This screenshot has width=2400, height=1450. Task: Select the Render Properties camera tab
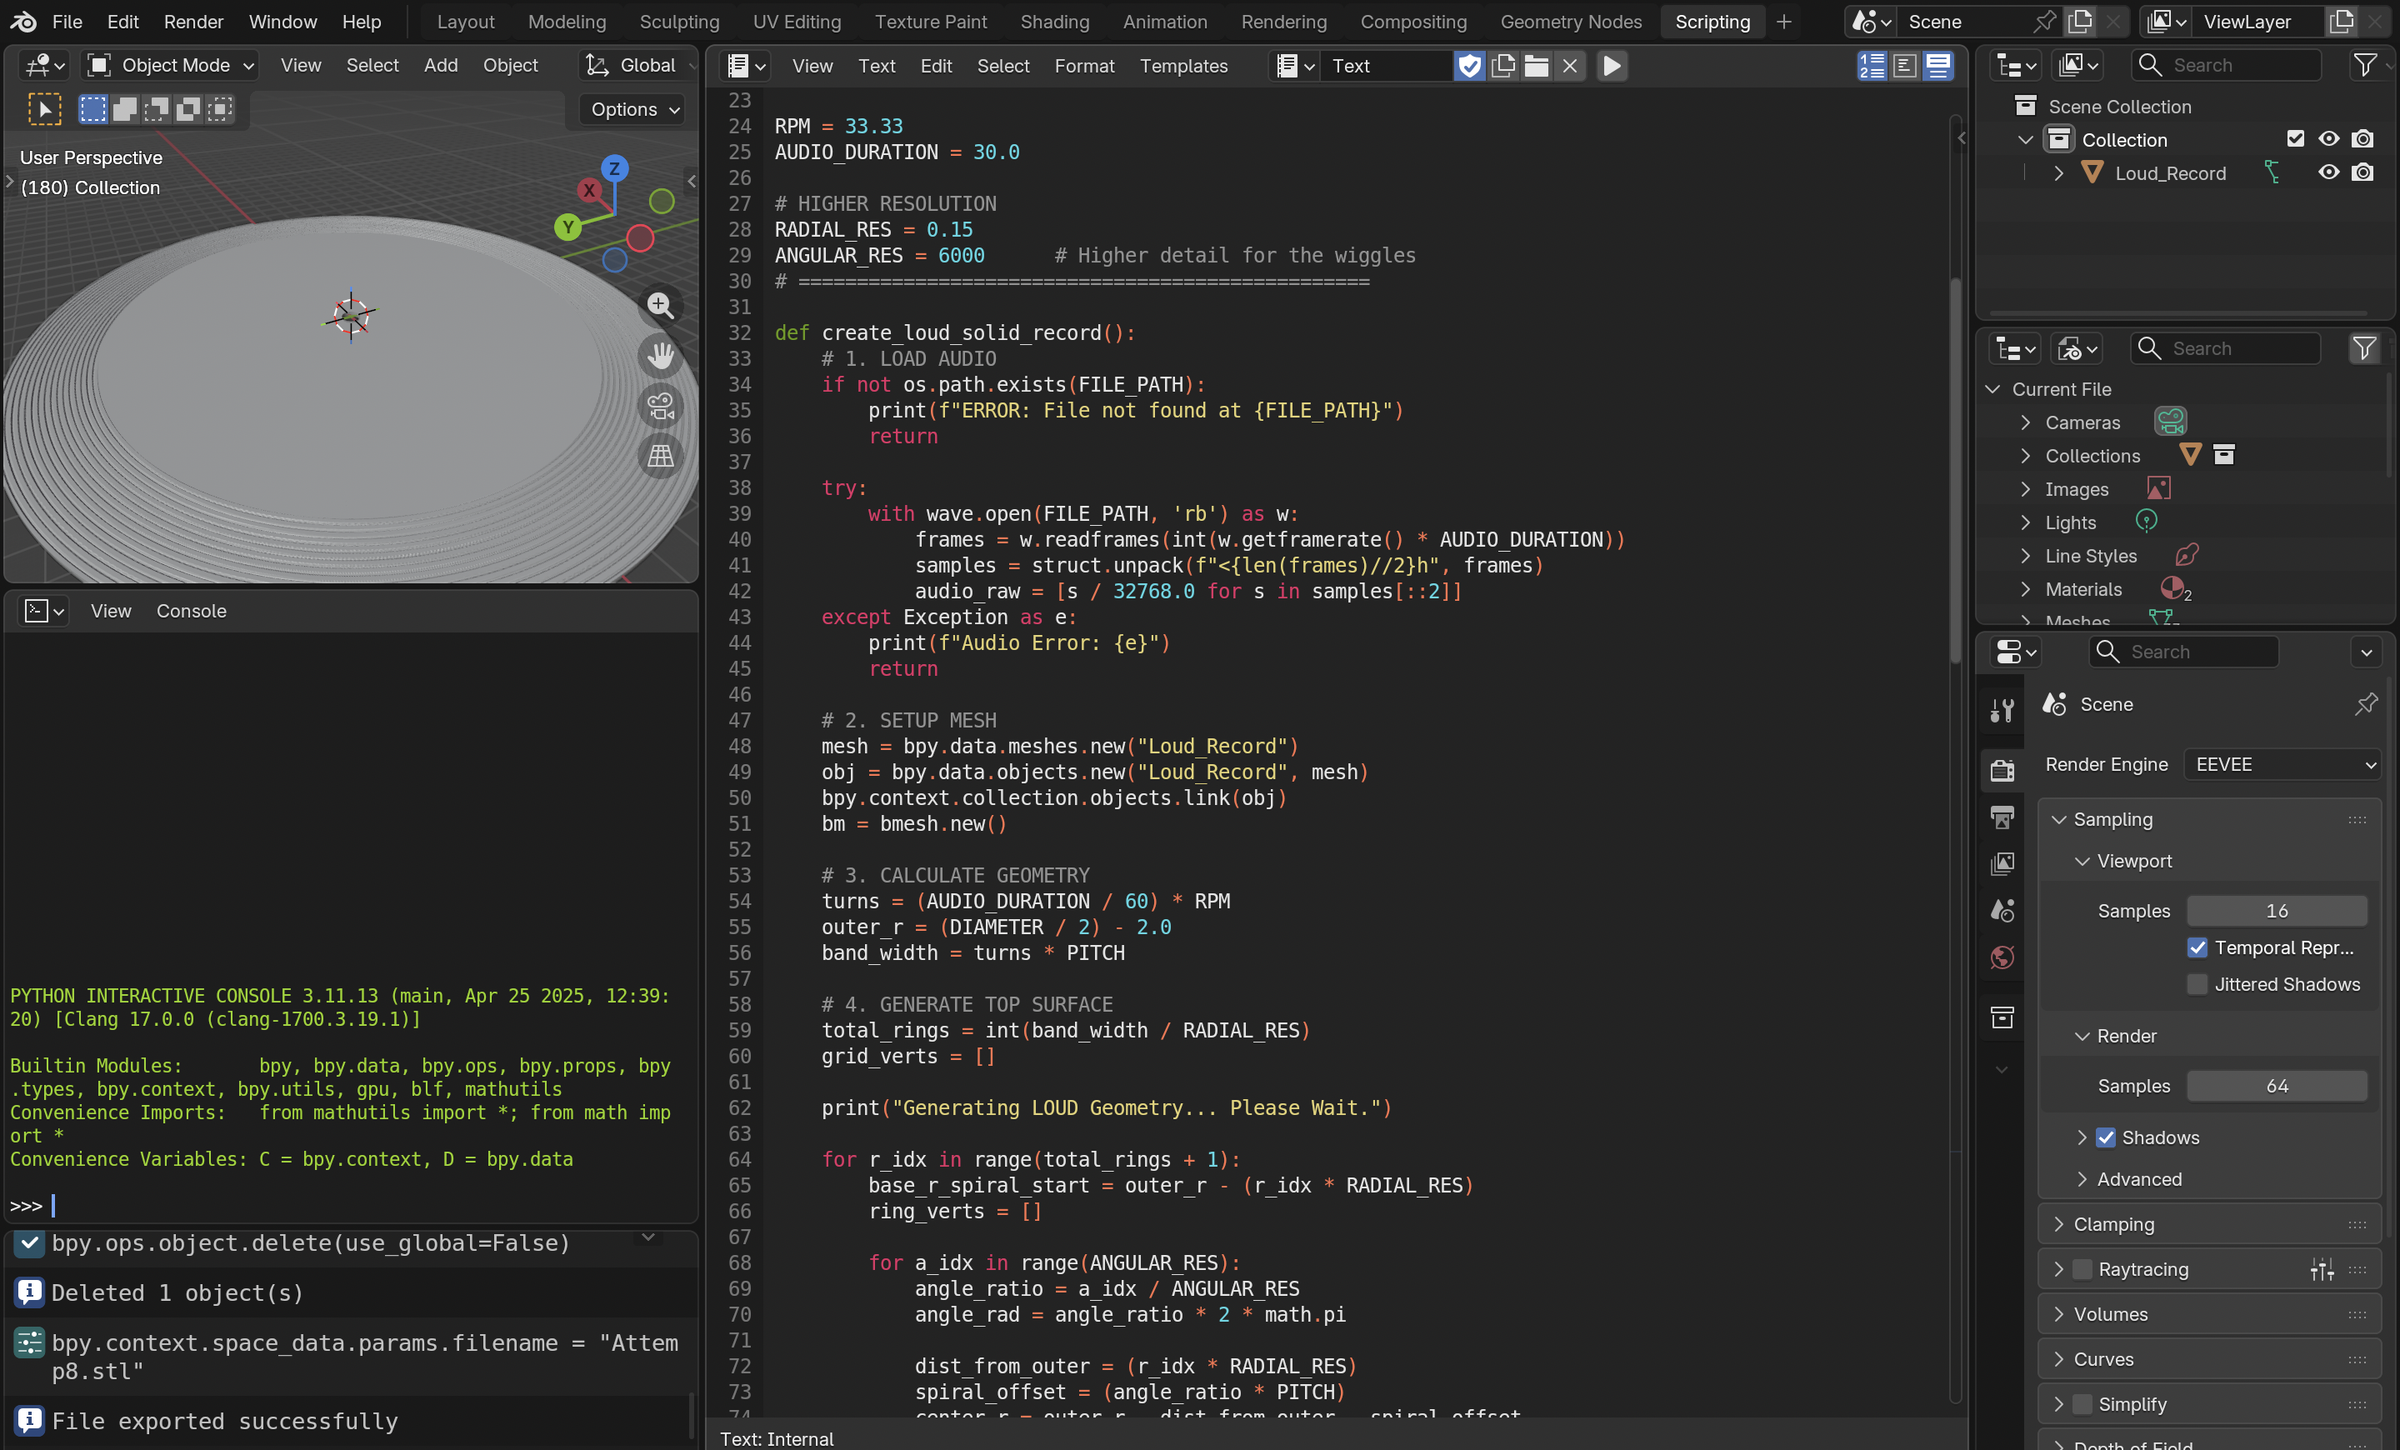pyautogui.click(x=2003, y=770)
